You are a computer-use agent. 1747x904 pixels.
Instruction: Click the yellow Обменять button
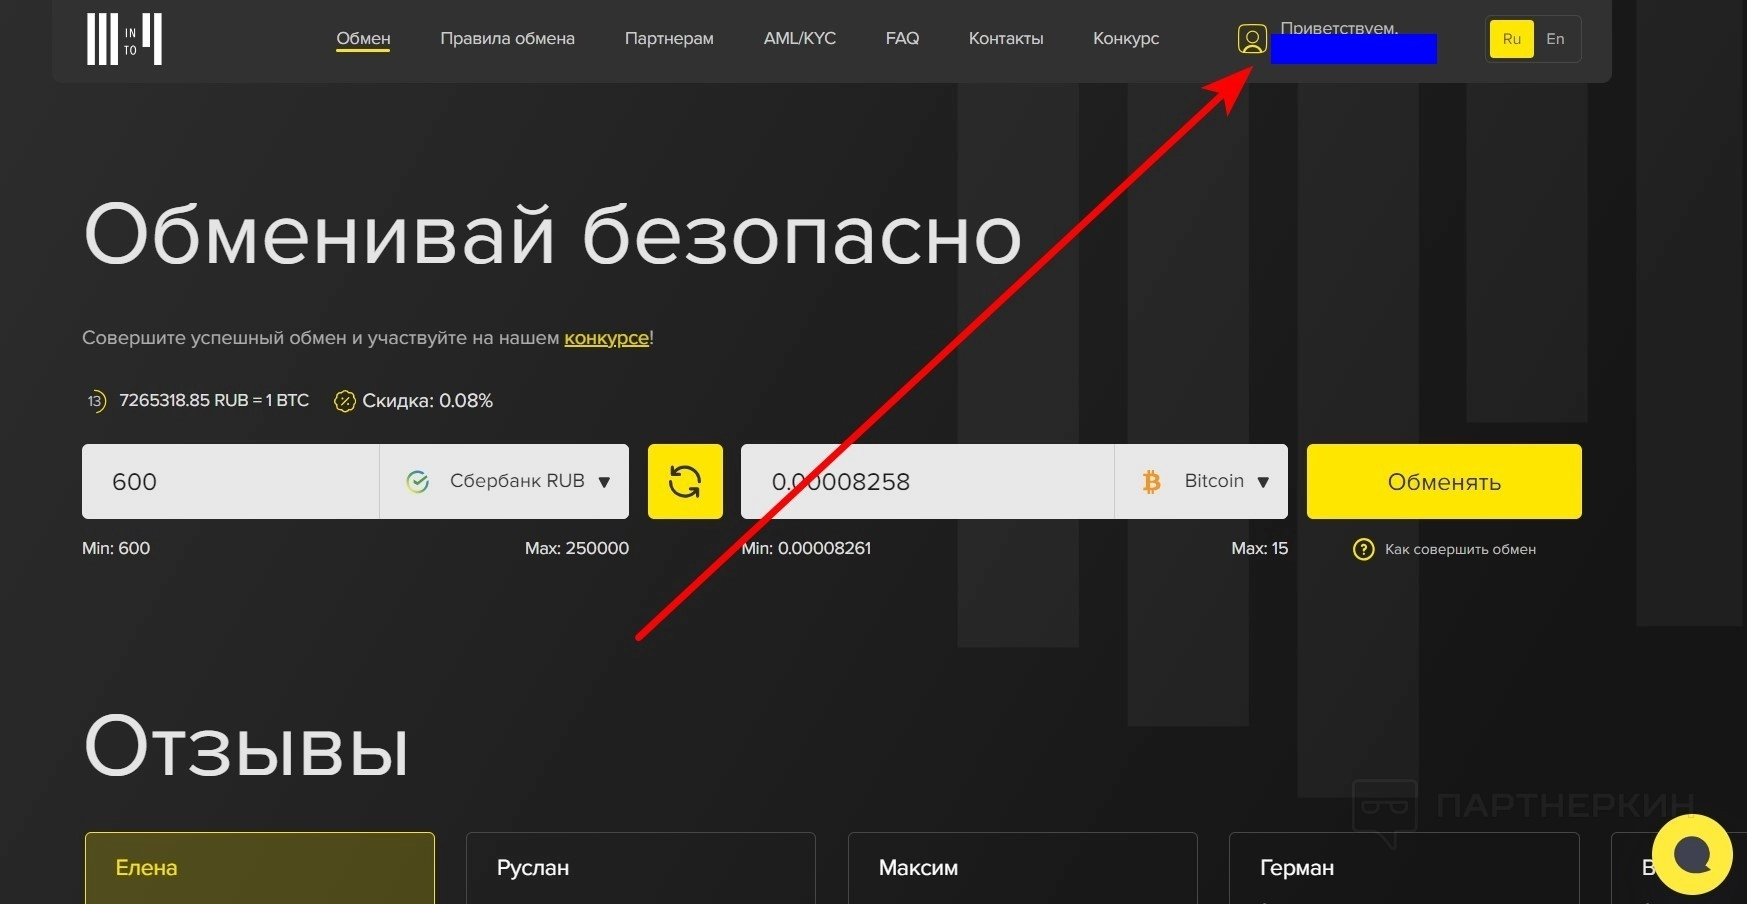(1444, 481)
